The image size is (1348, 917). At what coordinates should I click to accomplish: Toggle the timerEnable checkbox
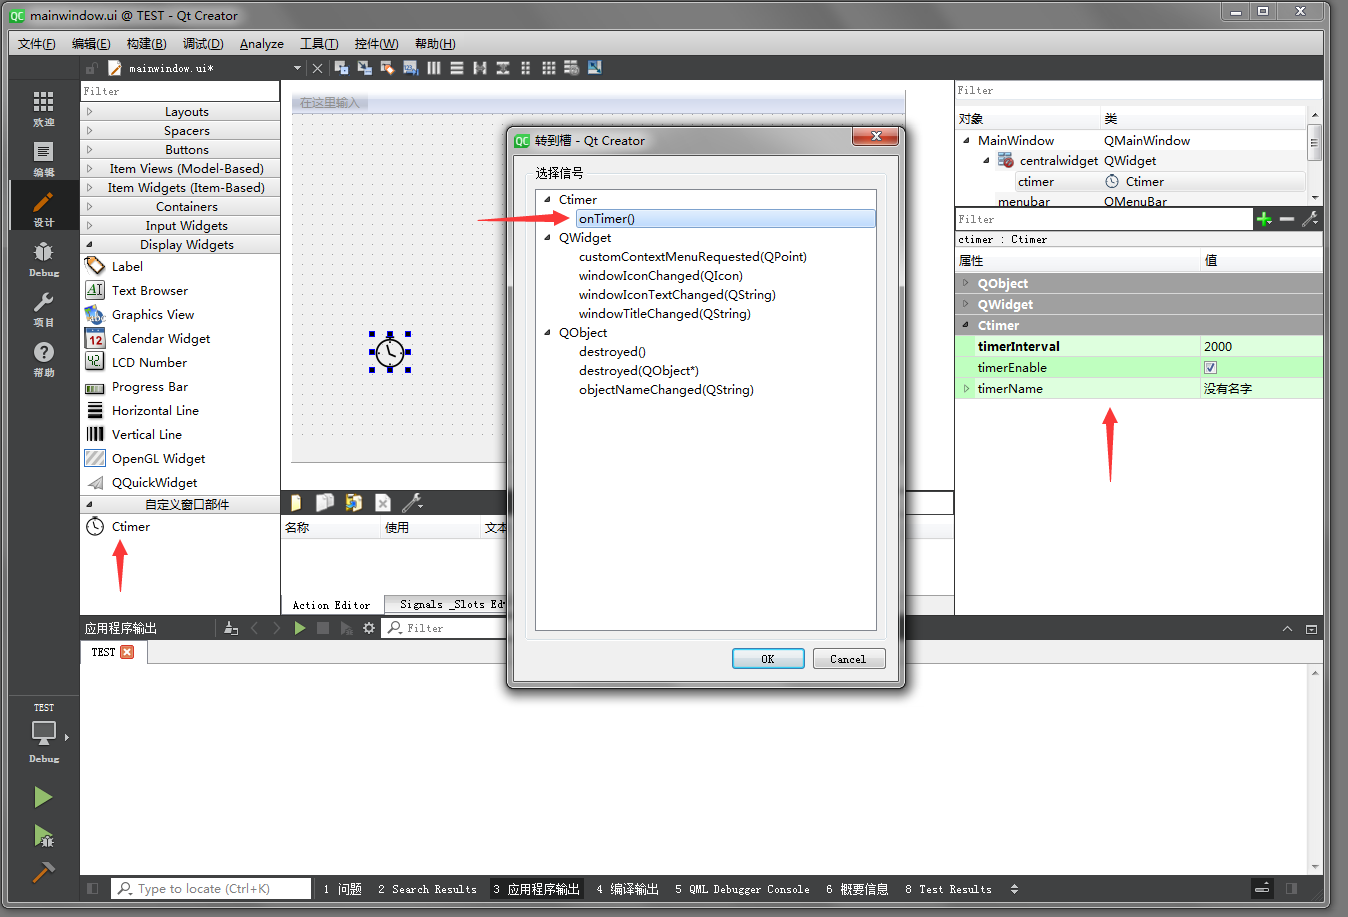click(x=1210, y=368)
